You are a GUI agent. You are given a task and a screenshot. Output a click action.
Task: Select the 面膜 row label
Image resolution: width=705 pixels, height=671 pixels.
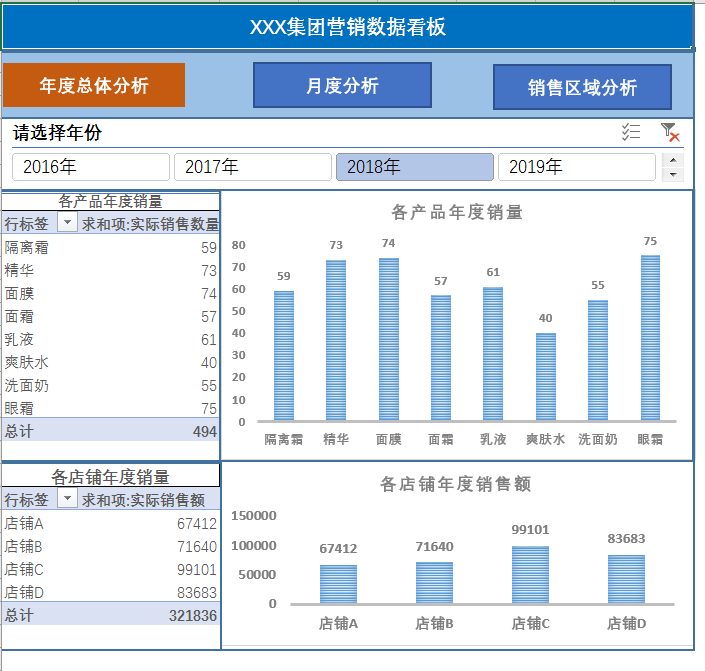[x=19, y=294]
